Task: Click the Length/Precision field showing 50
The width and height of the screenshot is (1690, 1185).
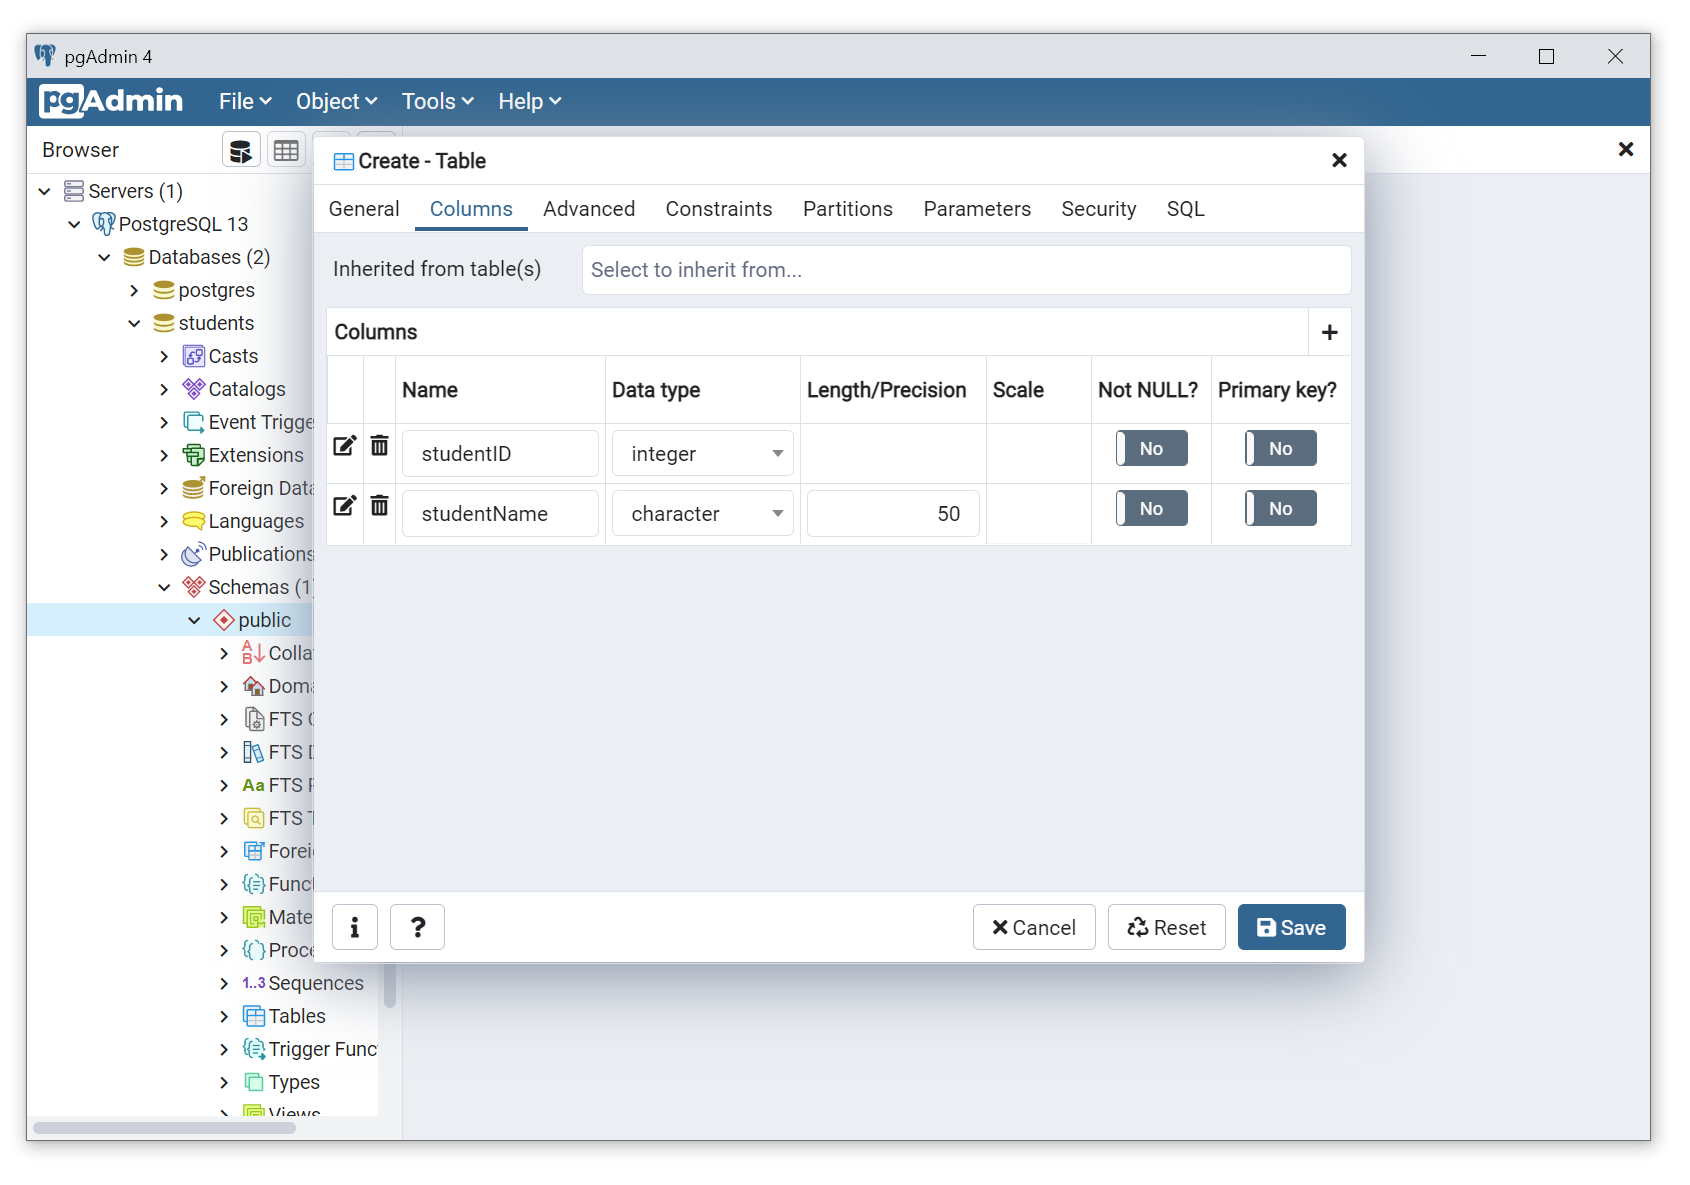Action: 893,514
